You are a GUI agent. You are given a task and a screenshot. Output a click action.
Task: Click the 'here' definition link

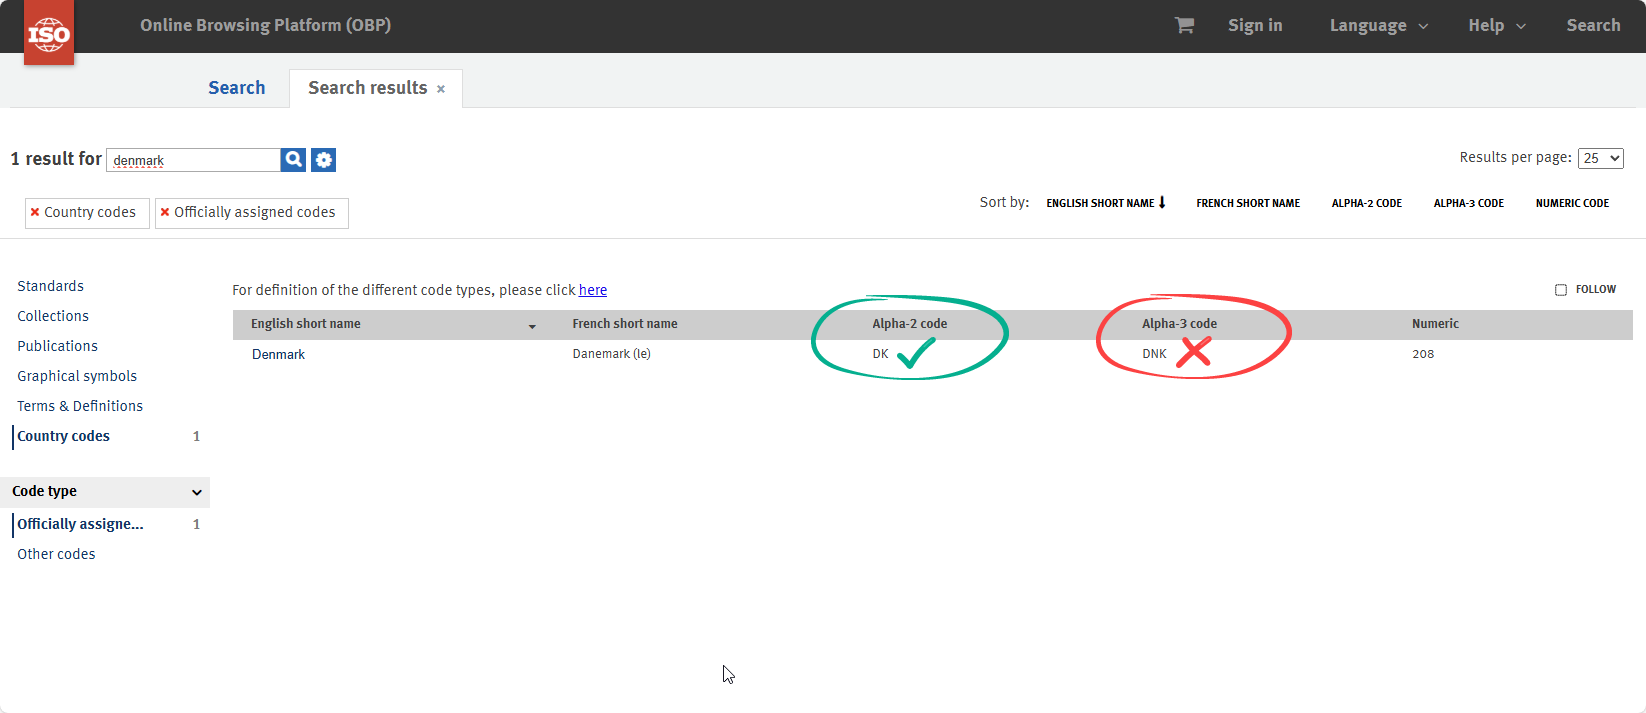click(593, 290)
